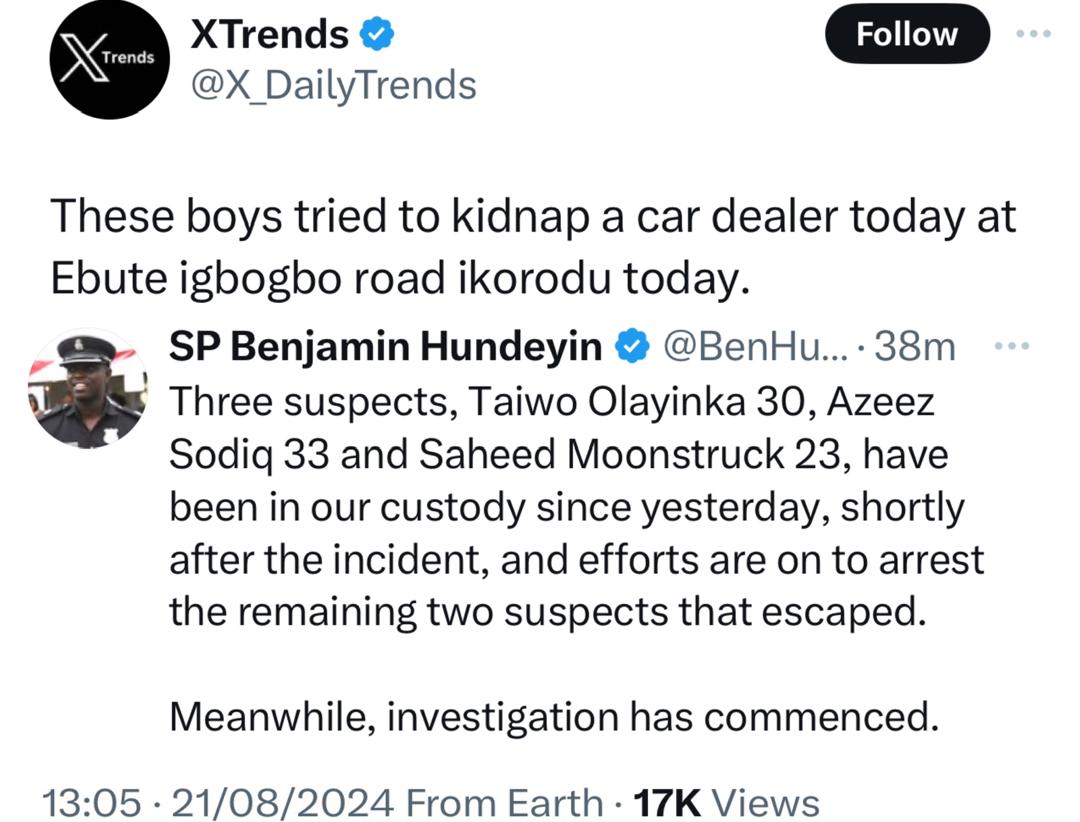Click the 'Meanwhile, investigation has commenced' line
Viewport: 1080px width, 822px height.
pos(554,716)
